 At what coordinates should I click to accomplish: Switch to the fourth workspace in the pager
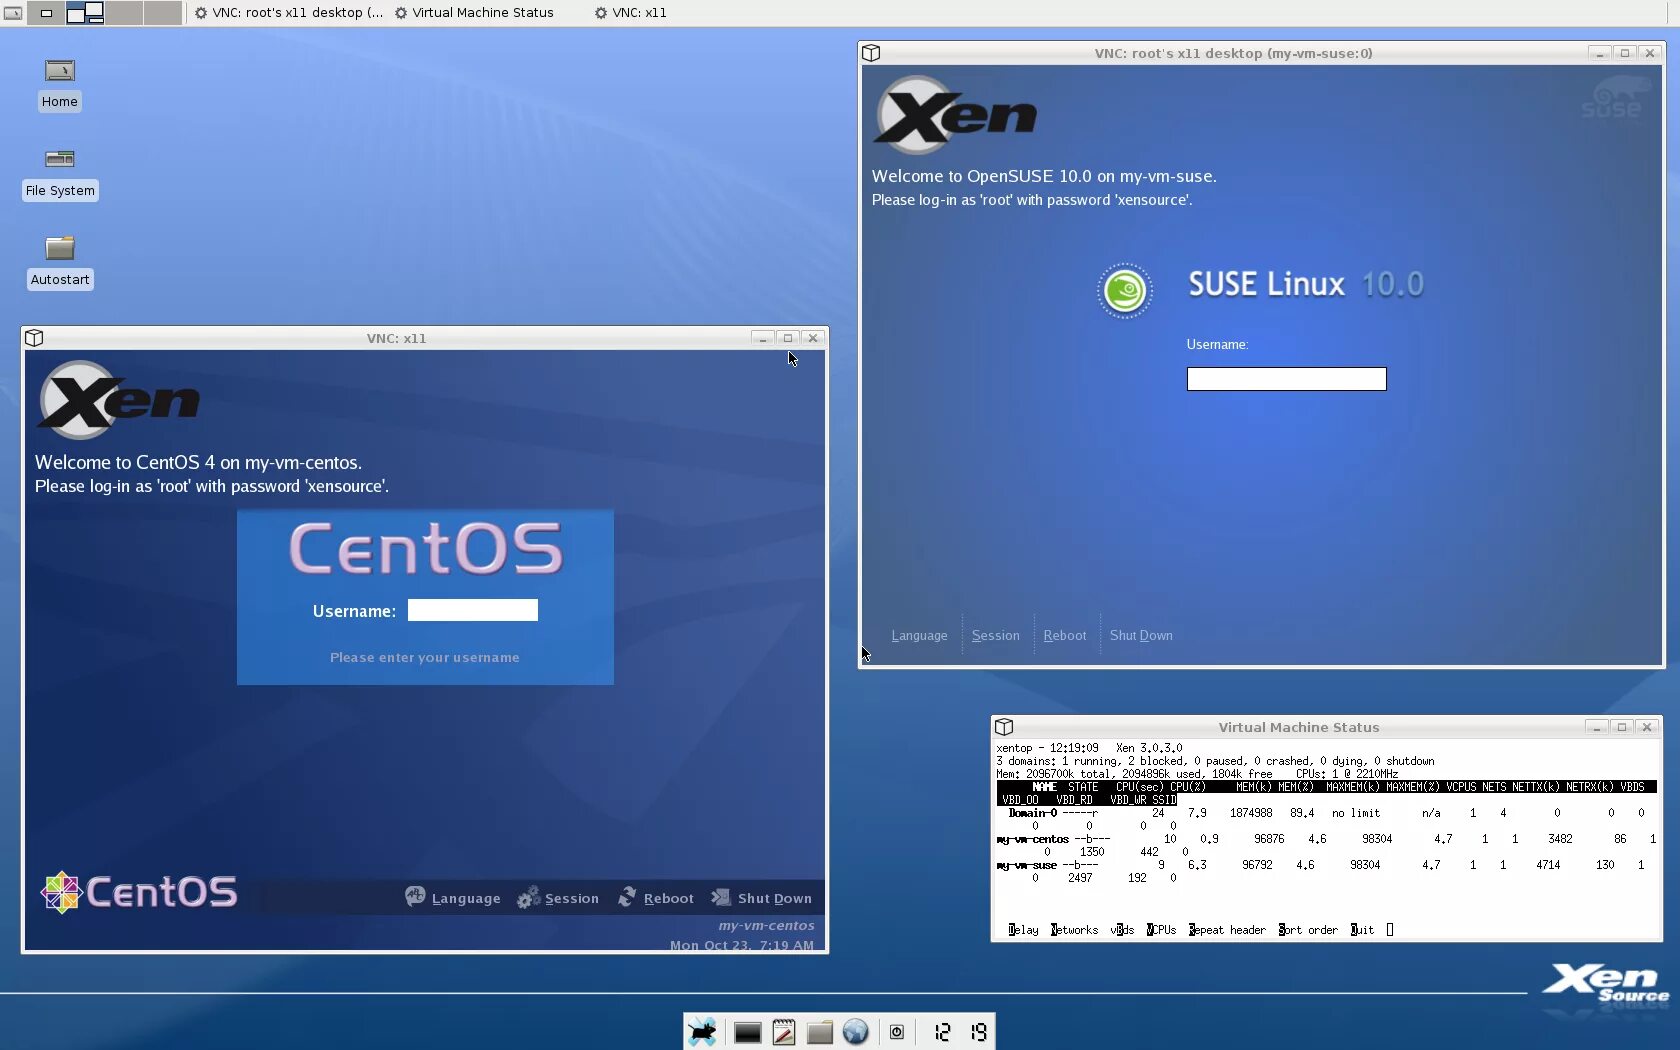coord(162,13)
